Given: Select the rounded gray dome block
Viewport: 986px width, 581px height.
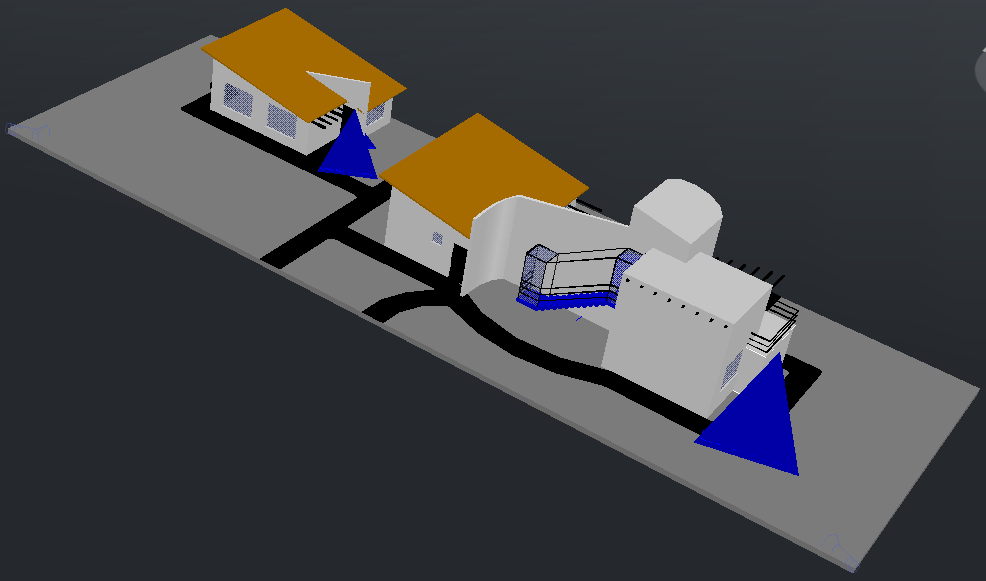Looking at the screenshot, I should pyautogui.click(x=677, y=217).
